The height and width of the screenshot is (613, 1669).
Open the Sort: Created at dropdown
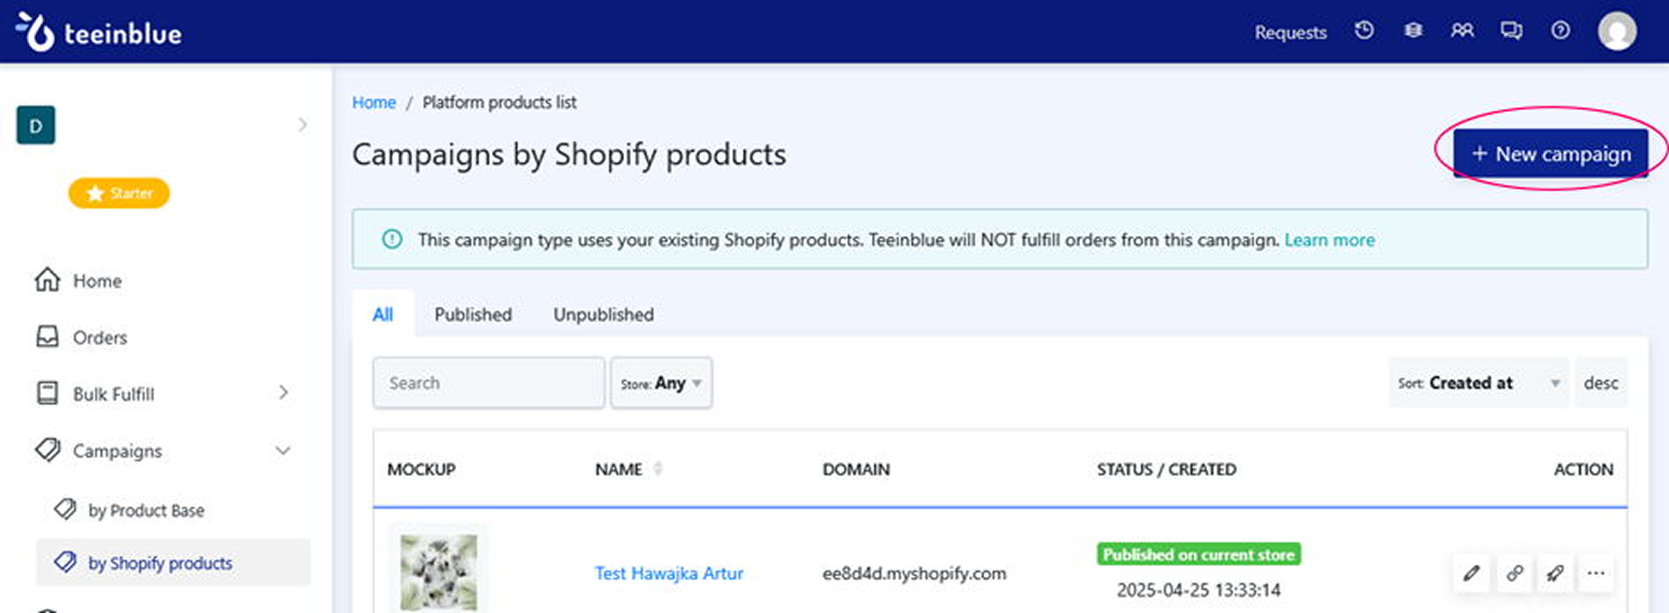tap(1479, 383)
